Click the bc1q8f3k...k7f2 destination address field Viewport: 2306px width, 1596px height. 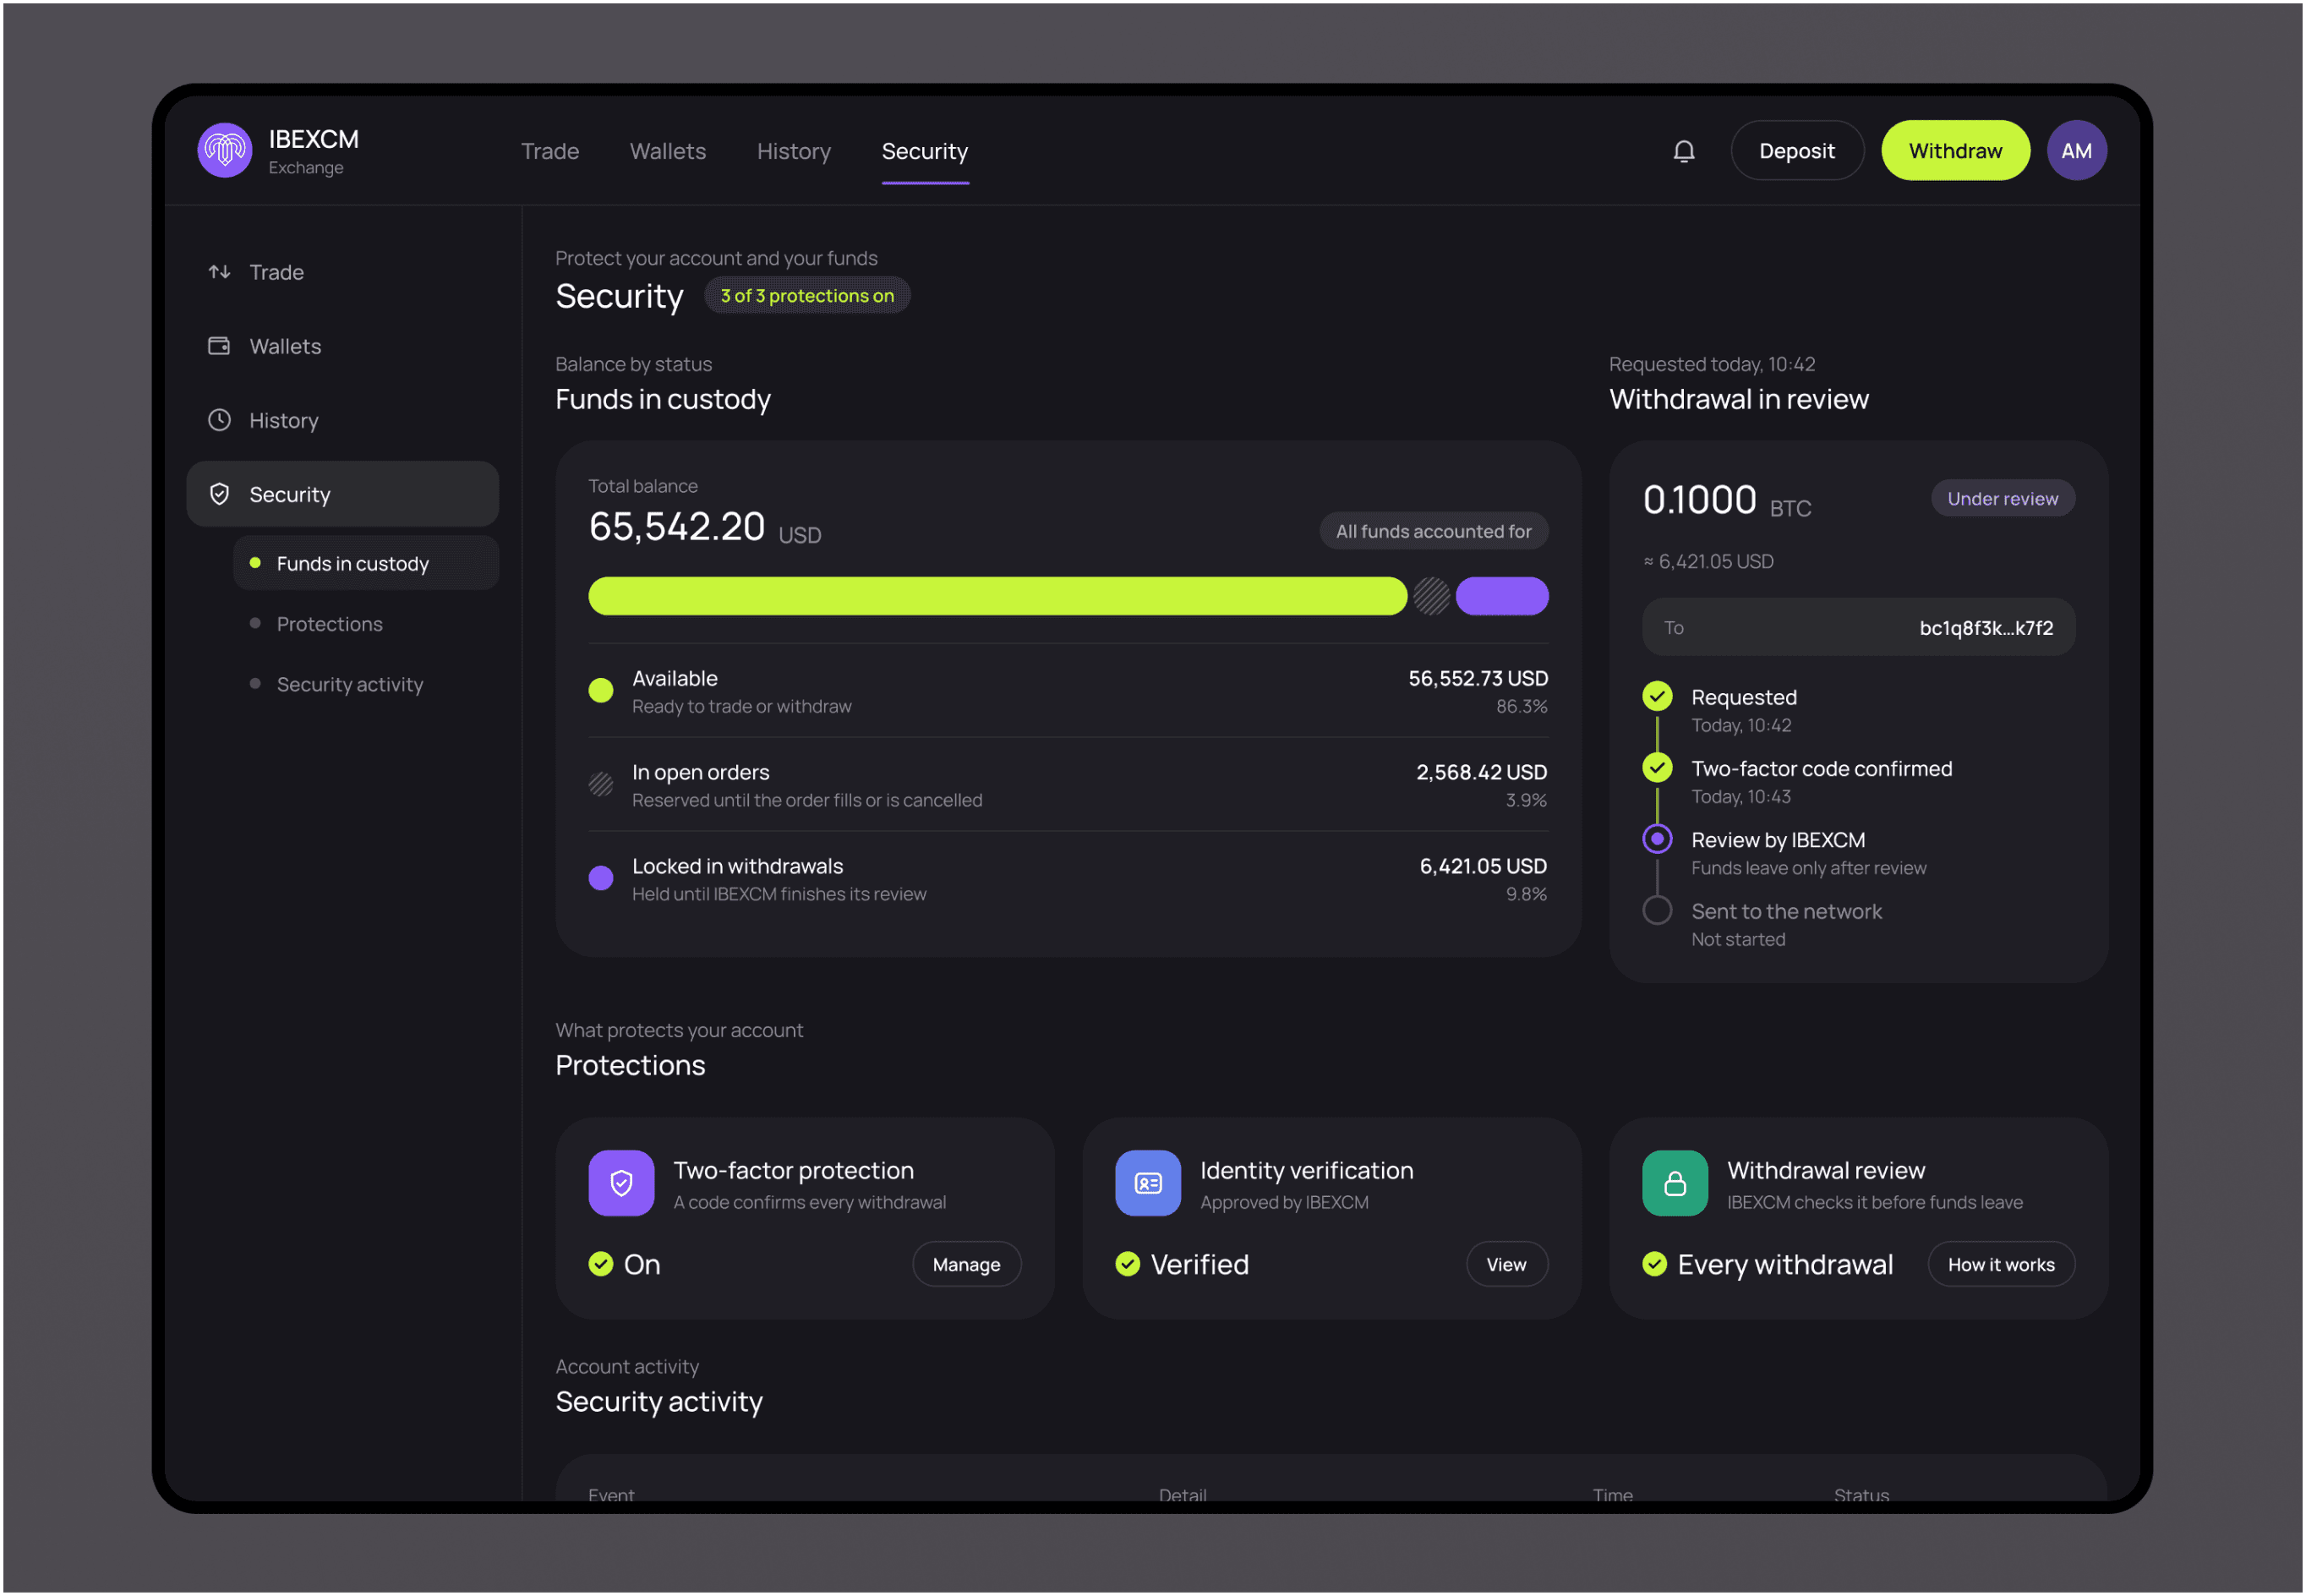1858,627
